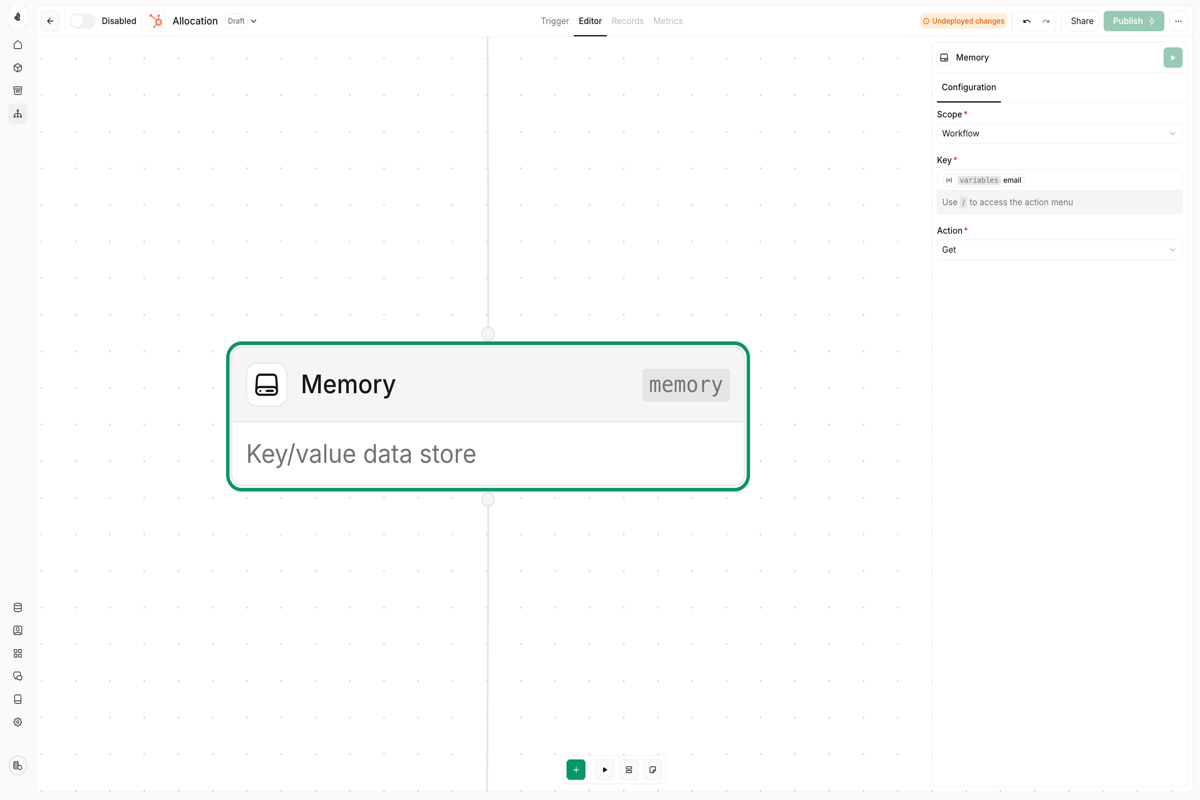The width and height of the screenshot is (1200, 800).
Task: Select the Memory node on canvas
Action: coord(488,417)
